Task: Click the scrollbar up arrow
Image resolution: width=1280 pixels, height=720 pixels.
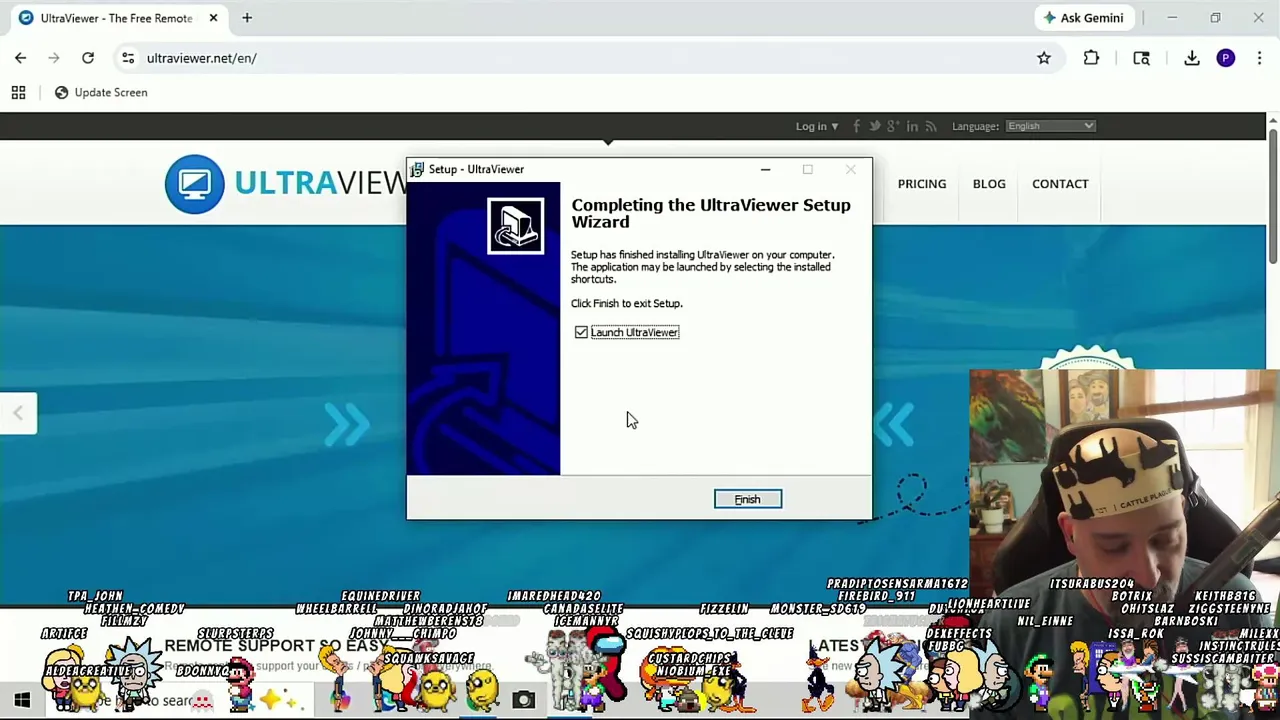Action: click(x=1272, y=121)
